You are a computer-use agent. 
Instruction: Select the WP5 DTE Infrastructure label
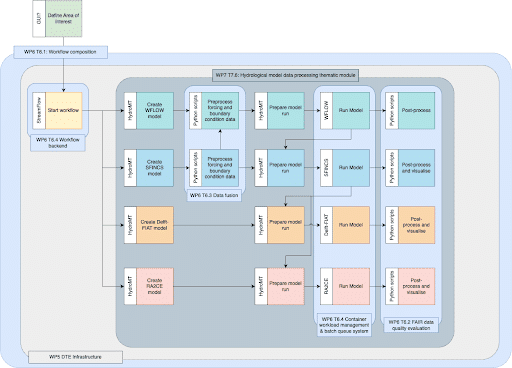click(x=75, y=357)
